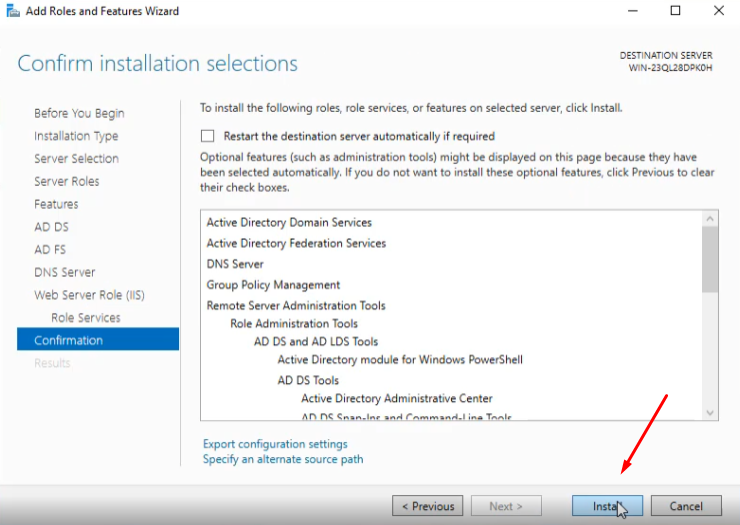Select Active Directory Federation Services entry
This screenshot has height=525, width=740.
[296, 243]
